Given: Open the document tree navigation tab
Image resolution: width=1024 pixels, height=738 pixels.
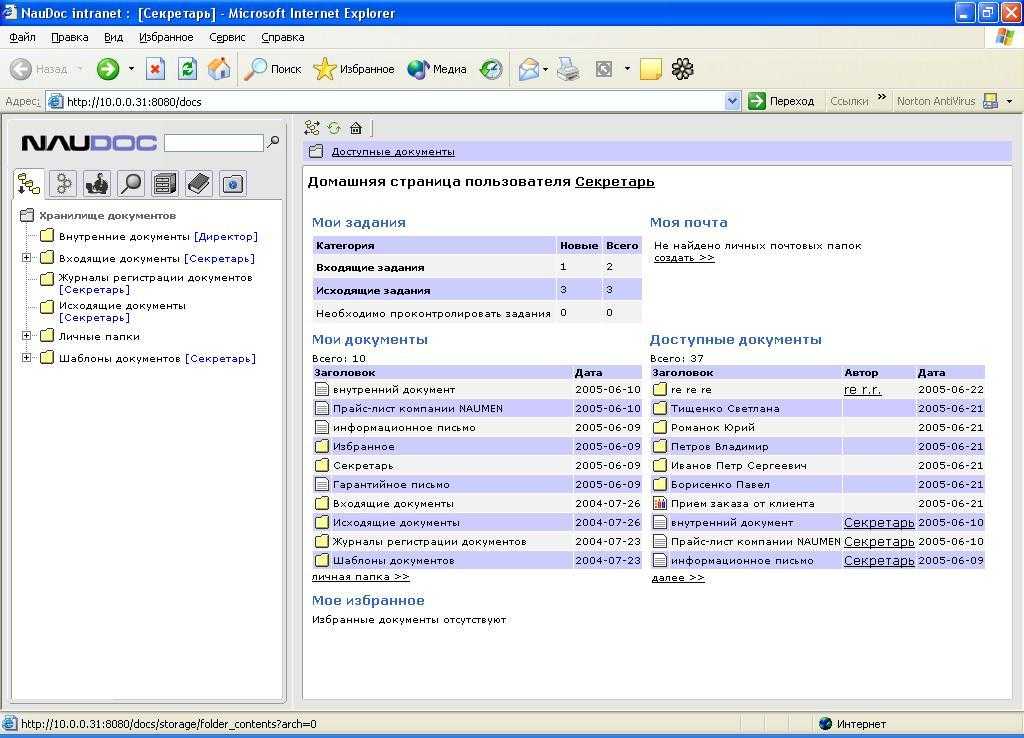Looking at the screenshot, I should (29, 184).
